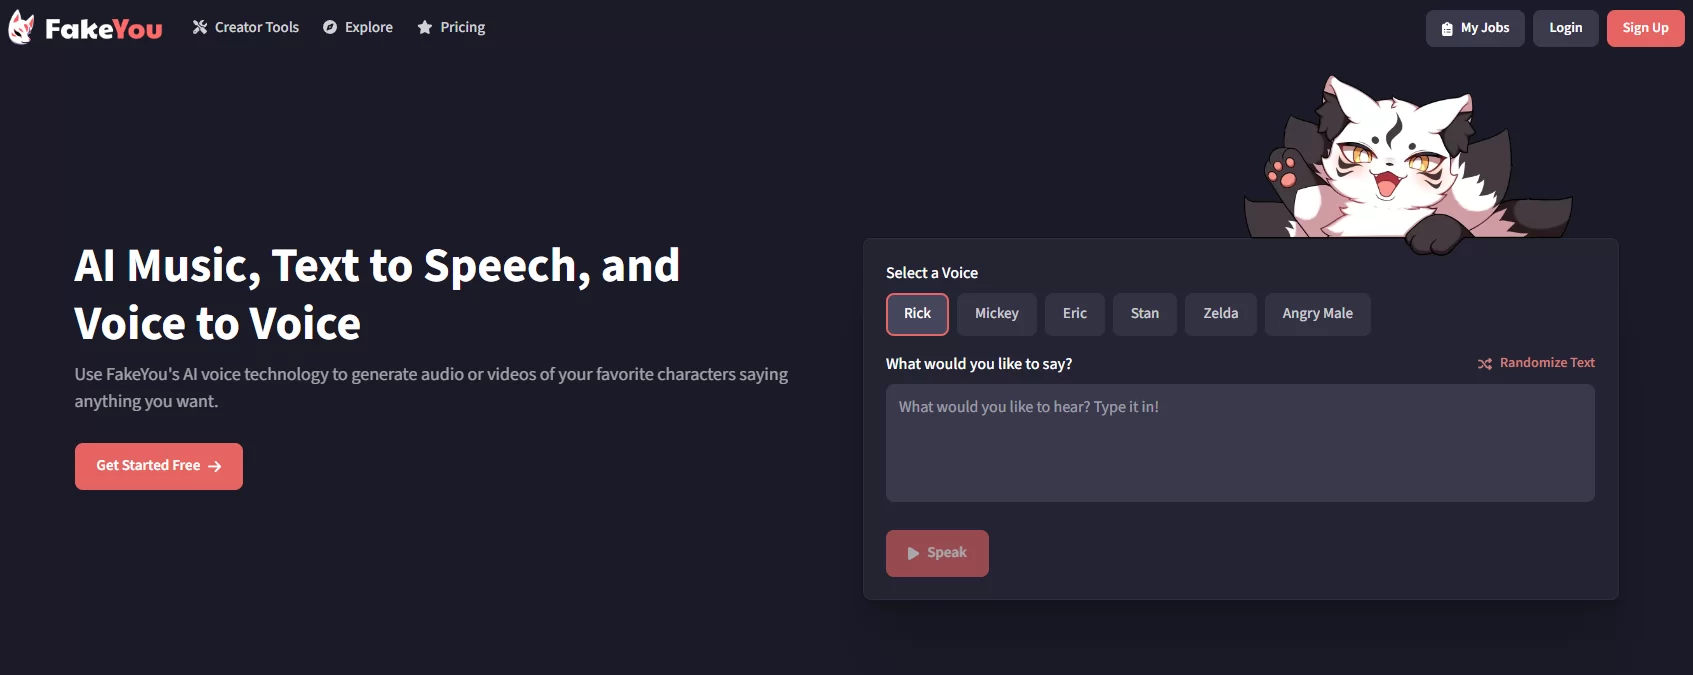This screenshot has width=1693, height=675.
Task: Click the Explore compass icon
Action: [330, 28]
